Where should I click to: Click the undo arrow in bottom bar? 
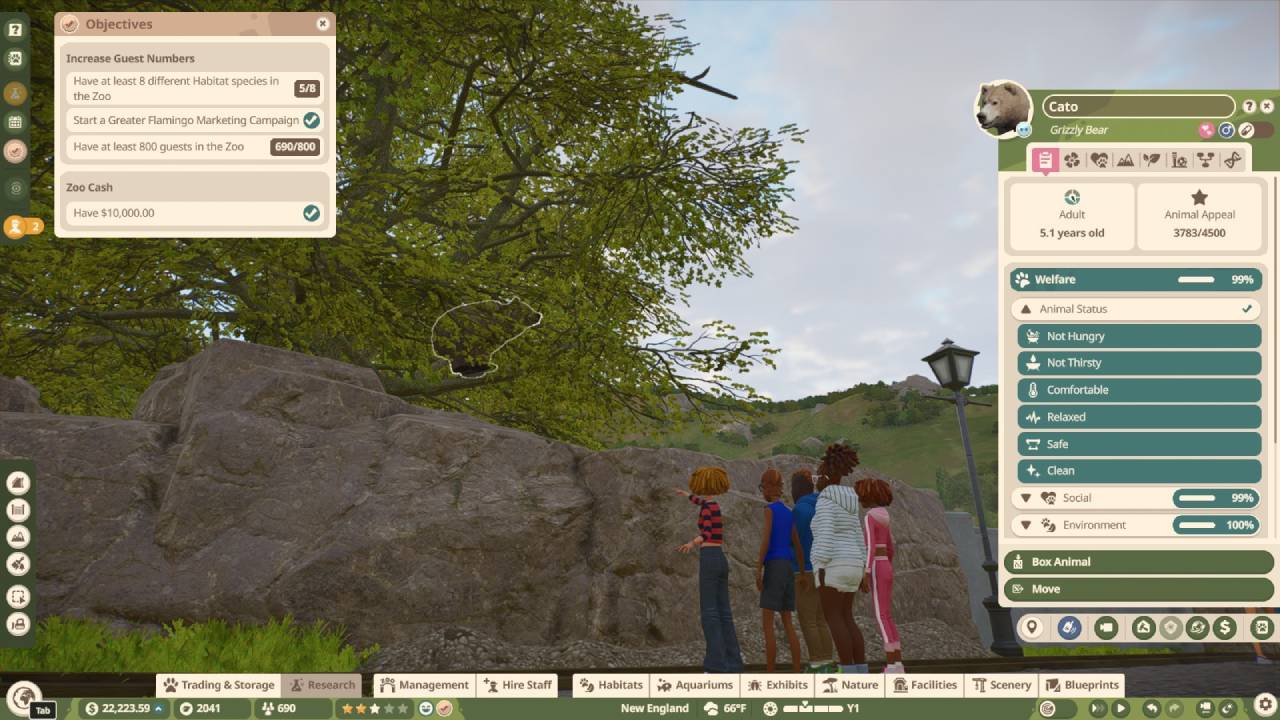(1151, 709)
